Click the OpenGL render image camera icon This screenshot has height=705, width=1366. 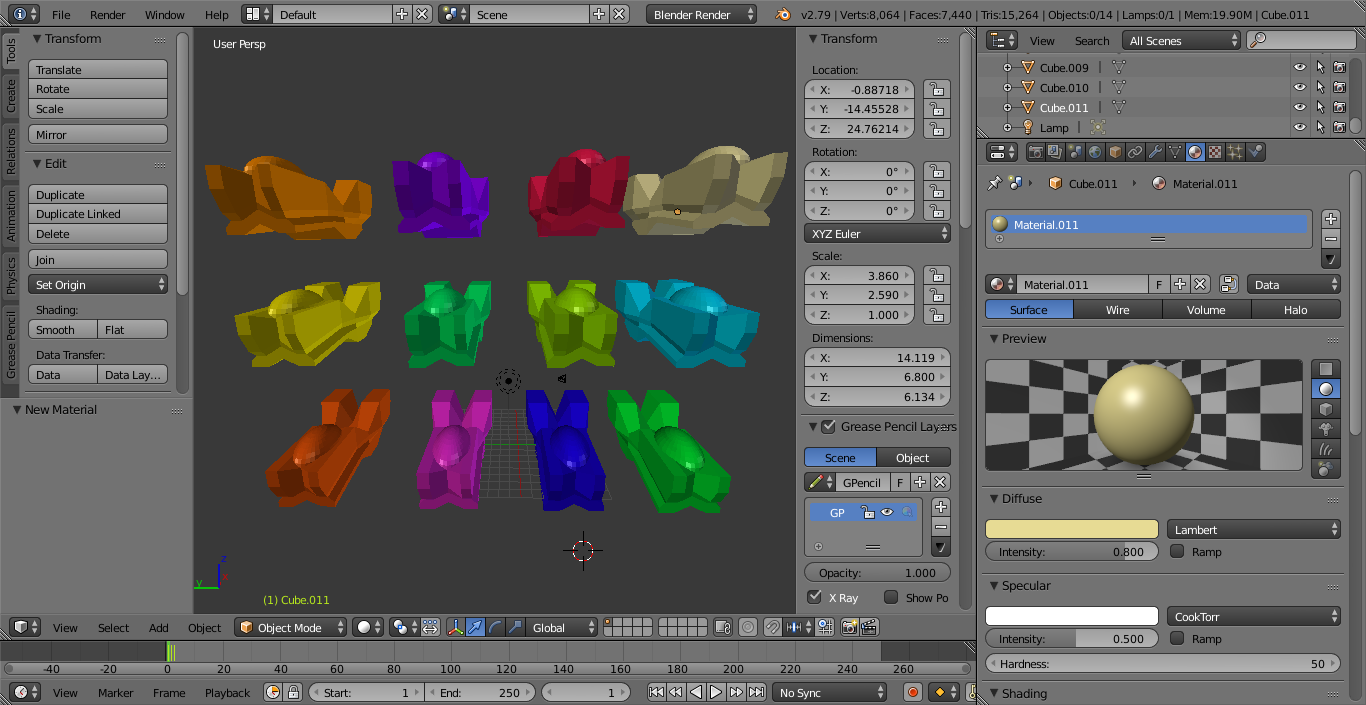pos(850,628)
